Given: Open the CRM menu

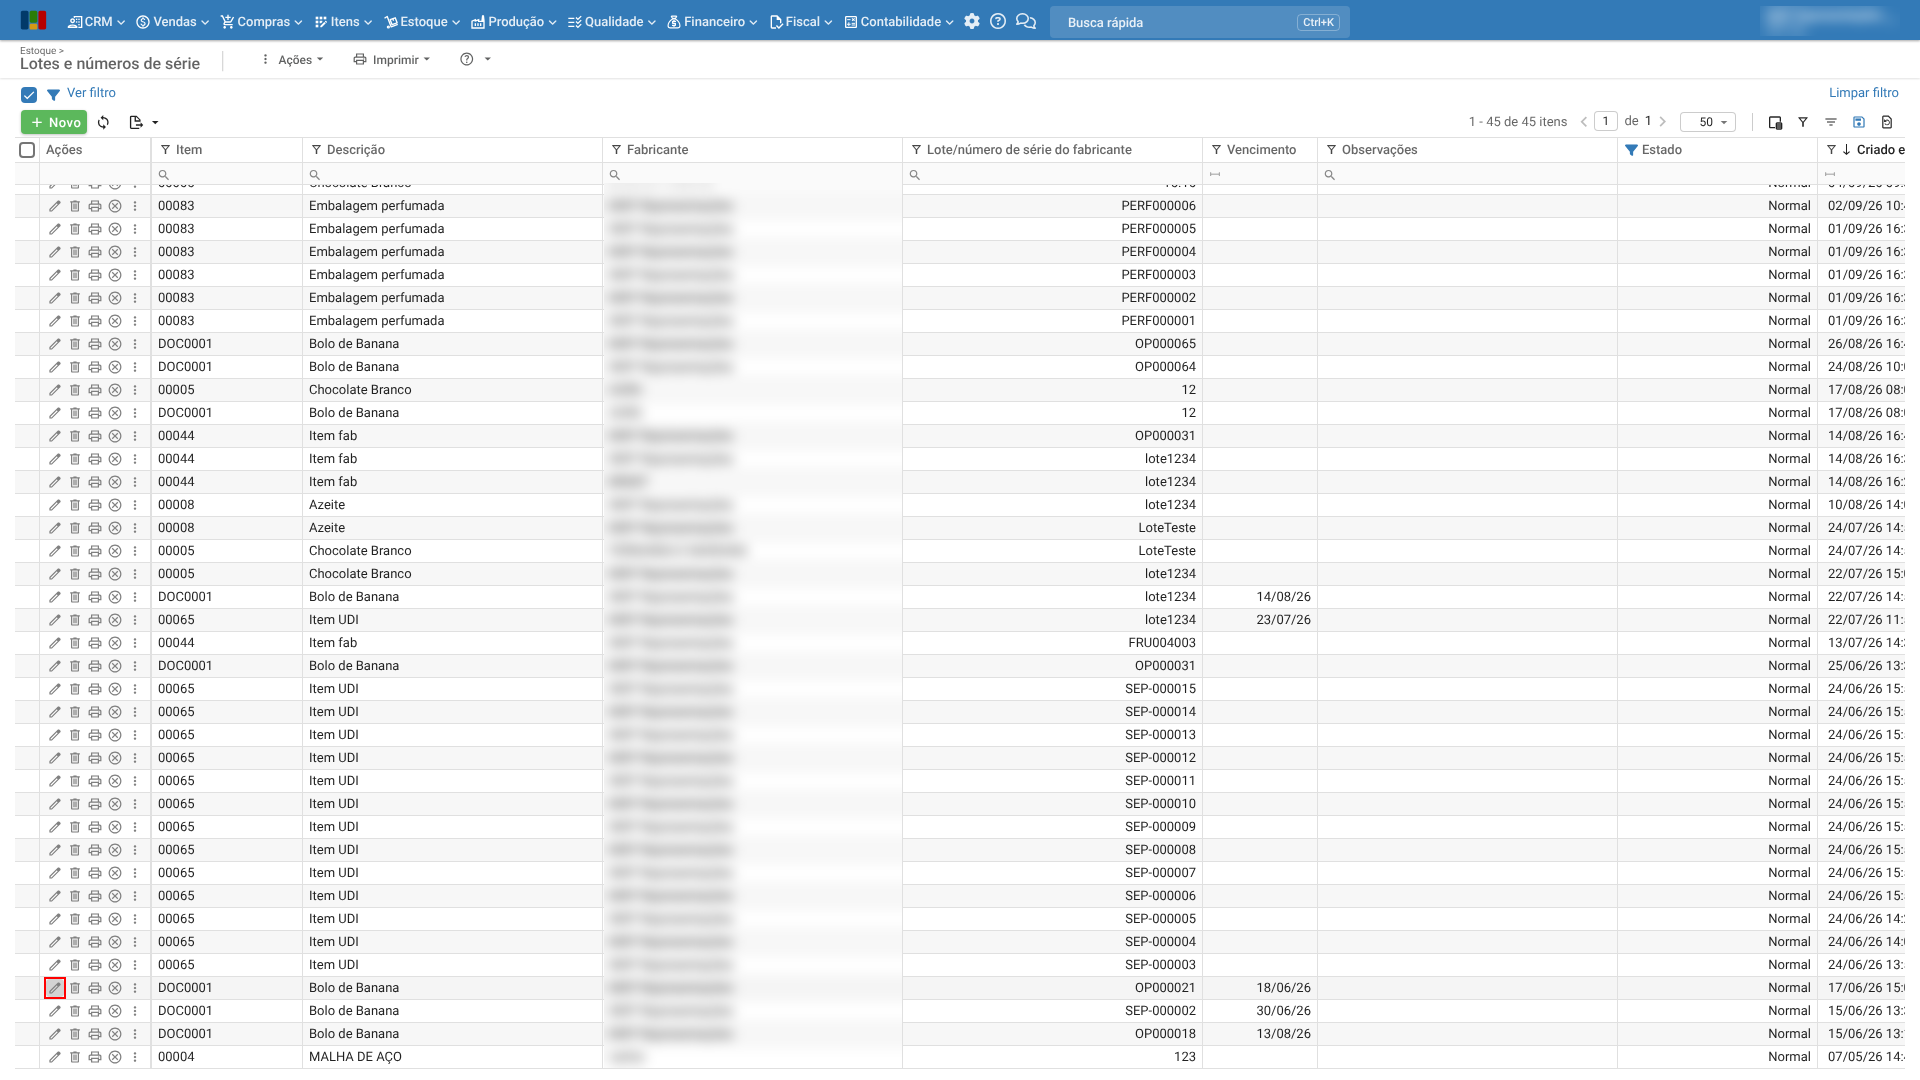Looking at the screenshot, I should [x=96, y=22].
